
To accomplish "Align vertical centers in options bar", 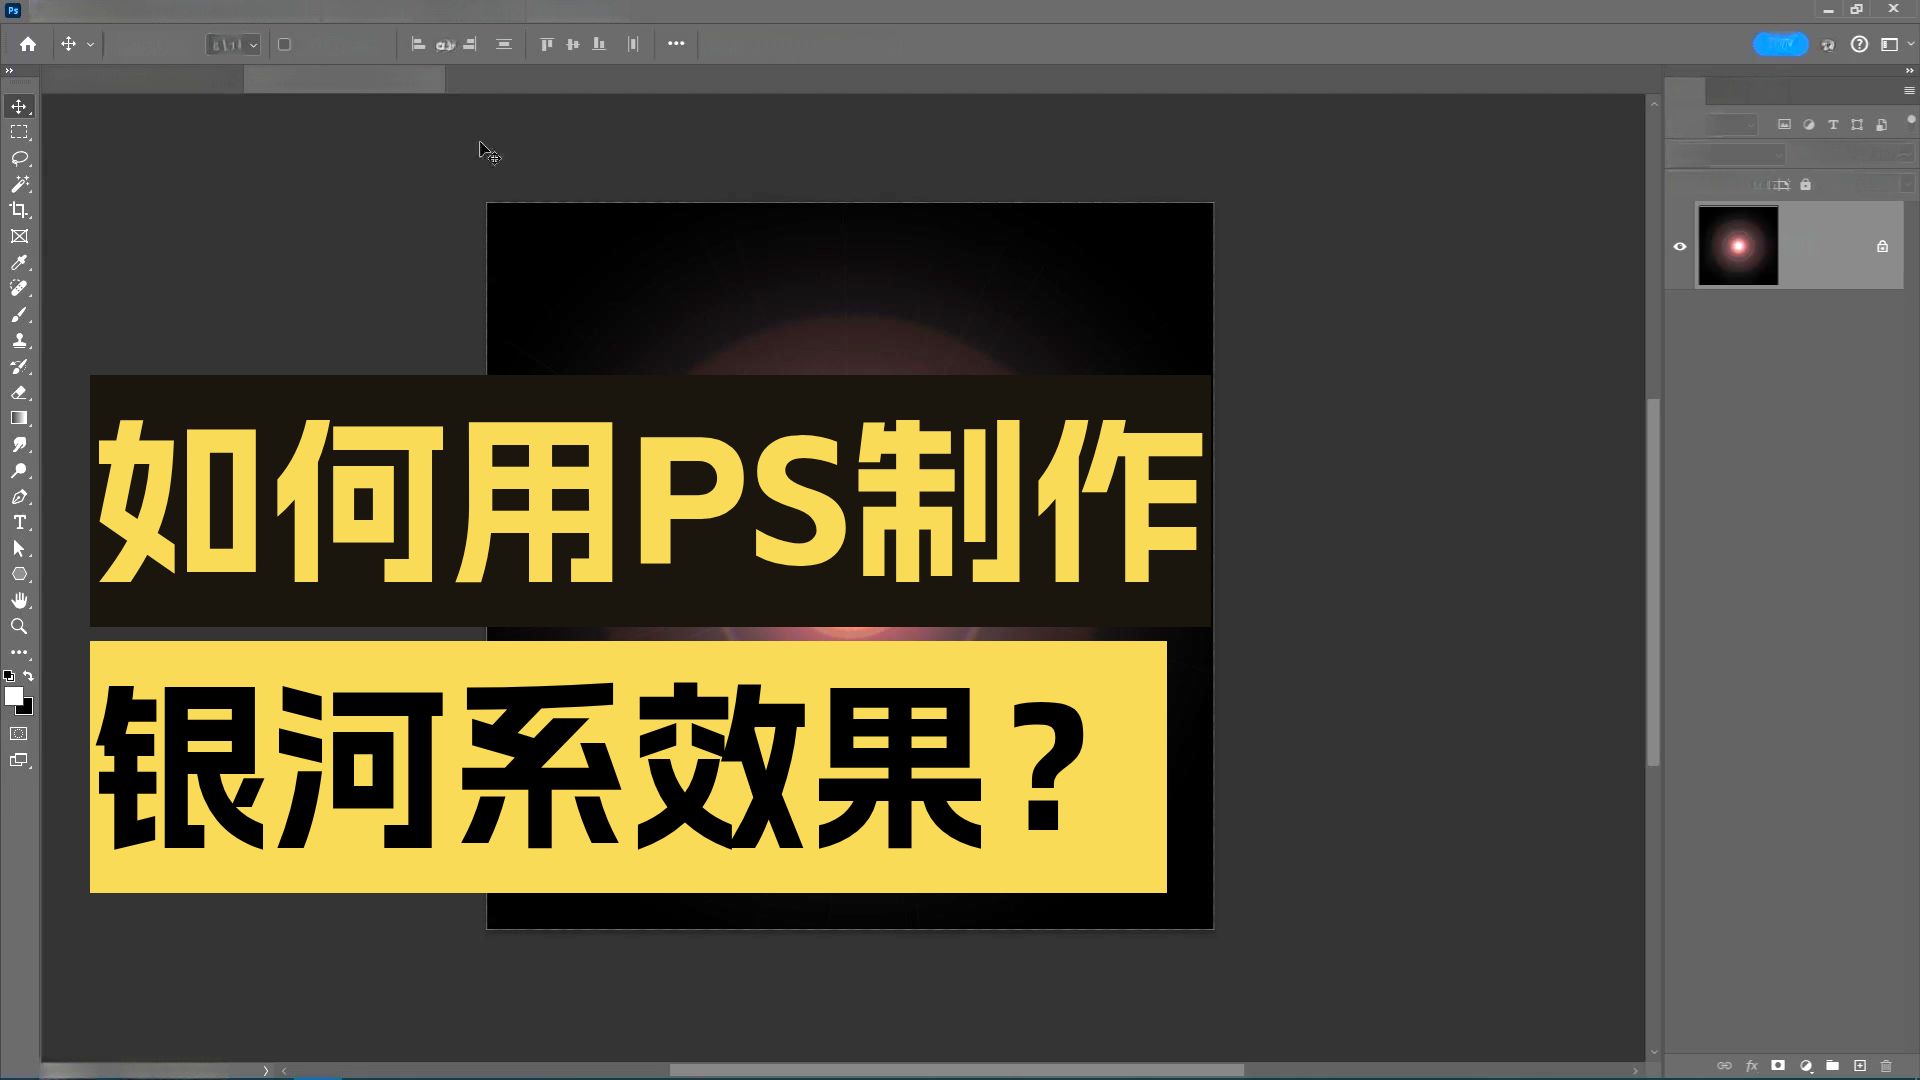I will point(573,44).
